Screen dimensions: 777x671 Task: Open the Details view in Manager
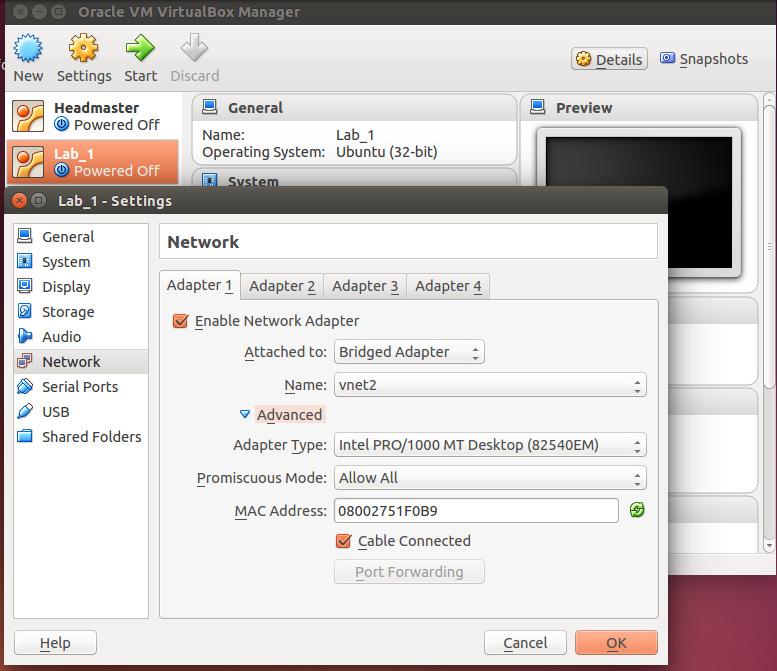(x=610, y=59)
